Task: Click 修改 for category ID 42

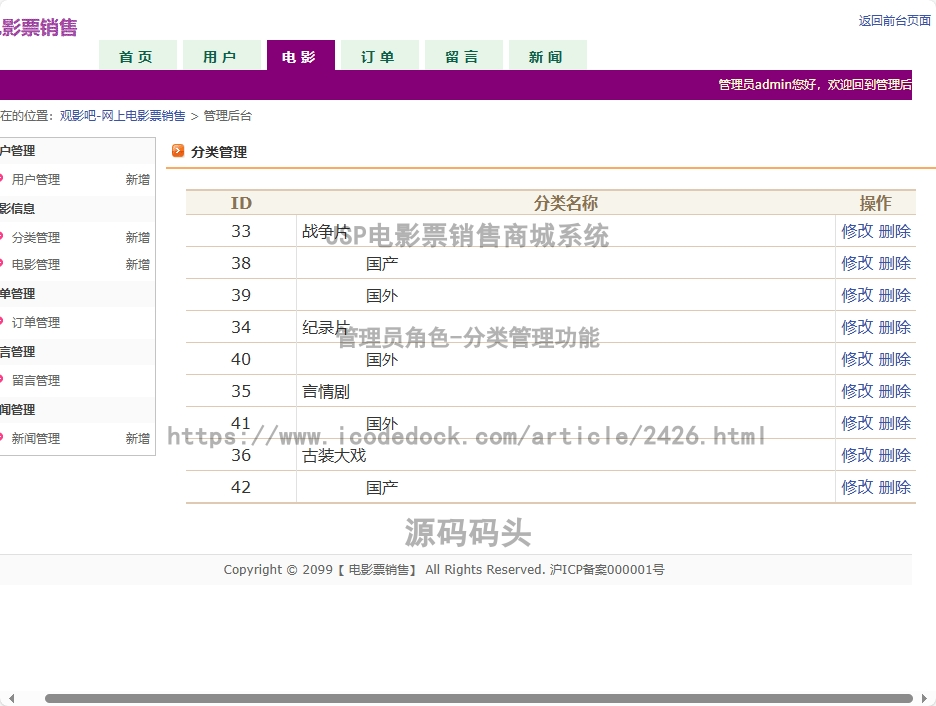Action: (x=857, y=487)
